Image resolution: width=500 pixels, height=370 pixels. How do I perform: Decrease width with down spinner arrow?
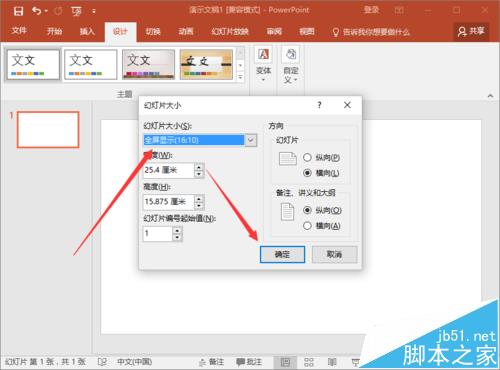coord(199,174)
